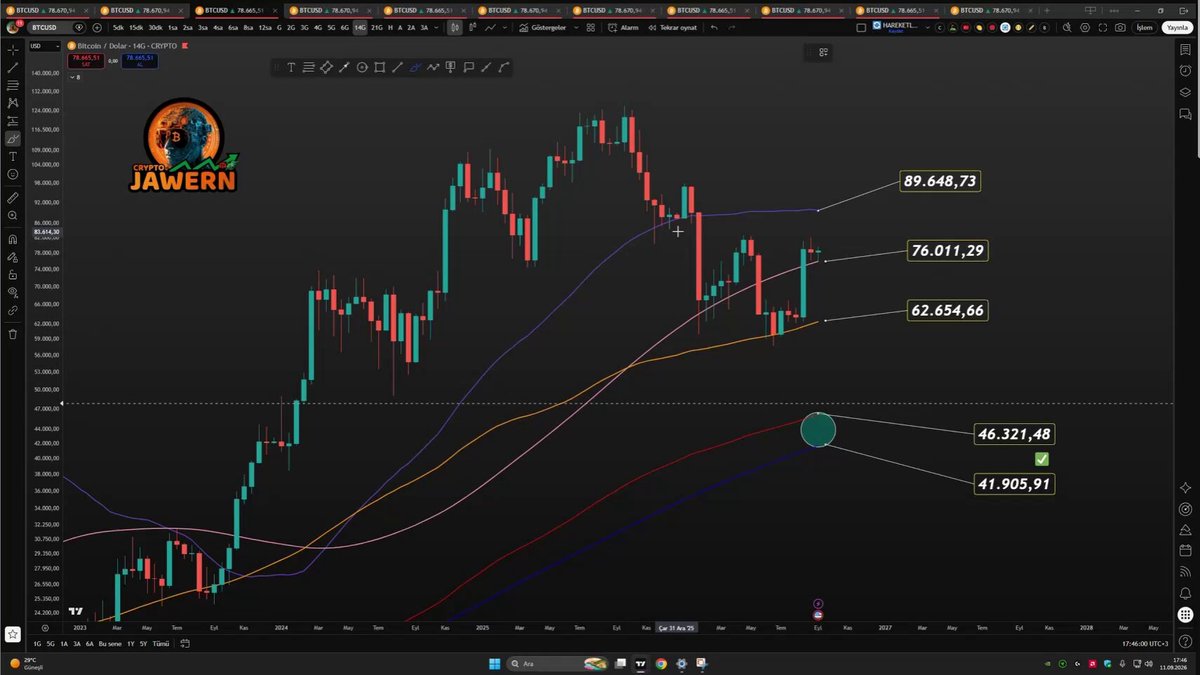Screen dimensions: 1200x675
Task: Select the 21G timeframe
Action: (377, 28)
